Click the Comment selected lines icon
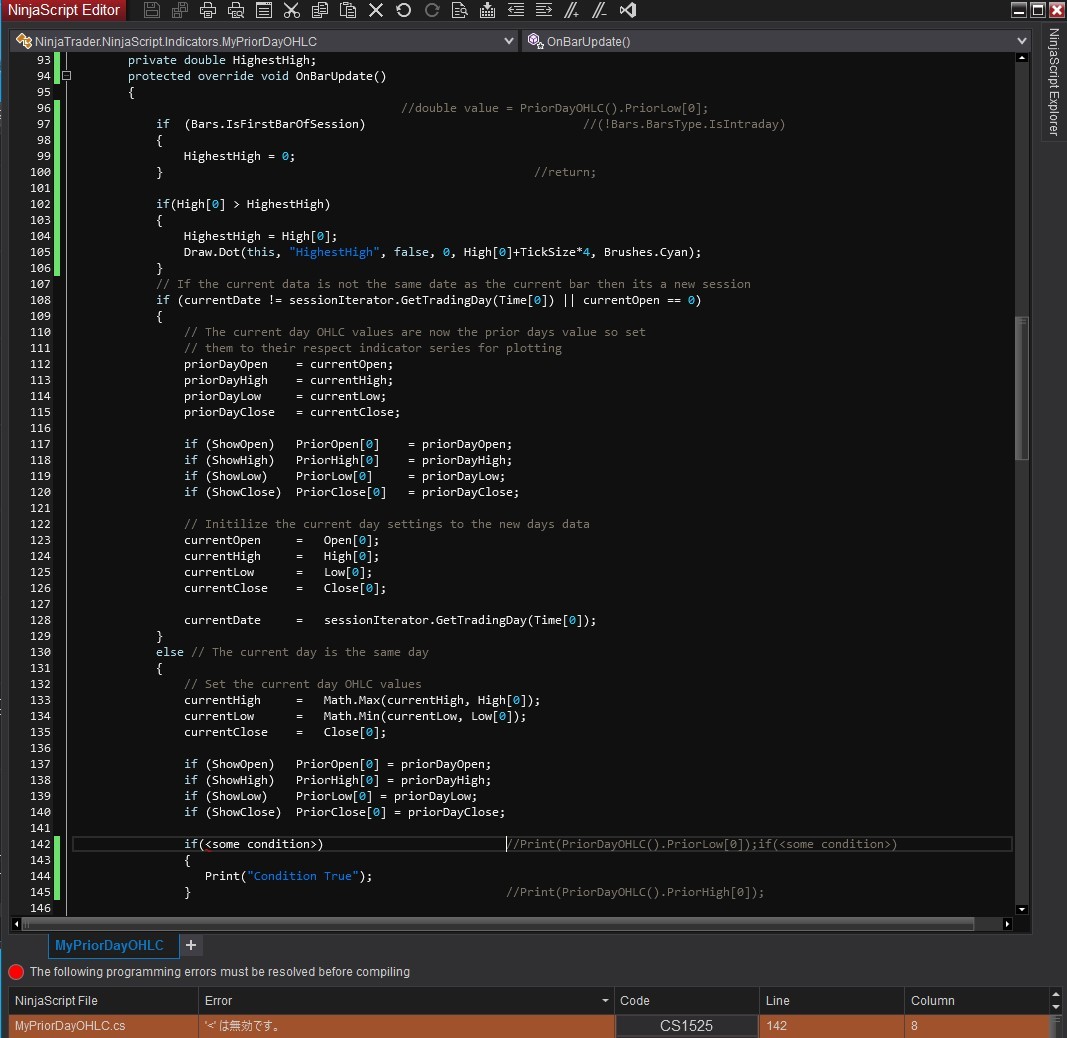 (x=571, y=11)
